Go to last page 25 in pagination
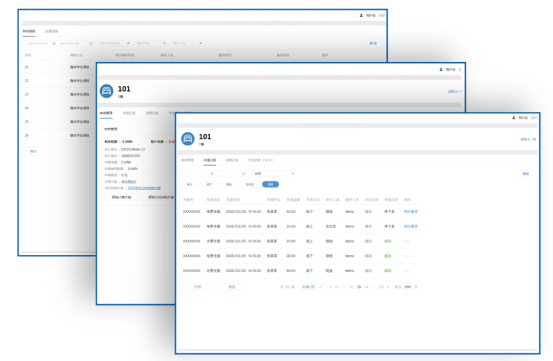The image size is (553, 361). (381, 287)
